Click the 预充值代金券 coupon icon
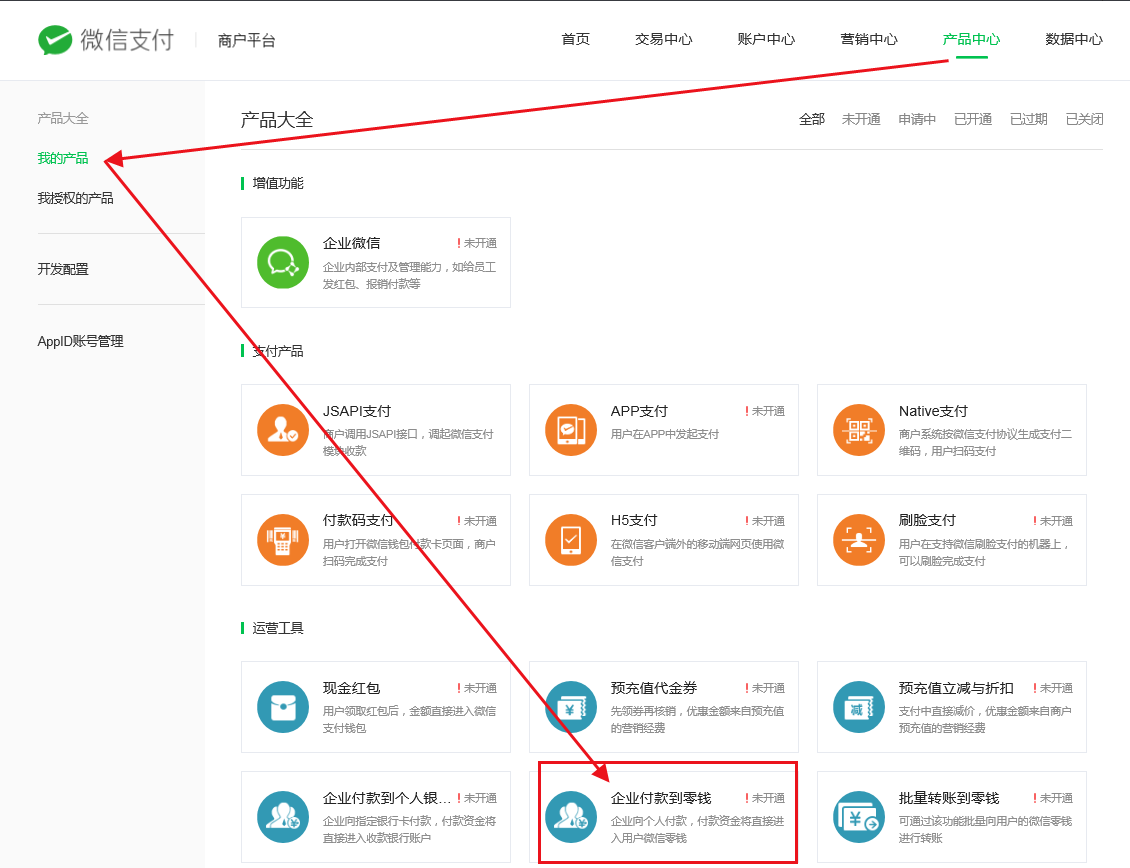Image resolution: width=1130 pixels, height=868 pixels. (571, 707)
